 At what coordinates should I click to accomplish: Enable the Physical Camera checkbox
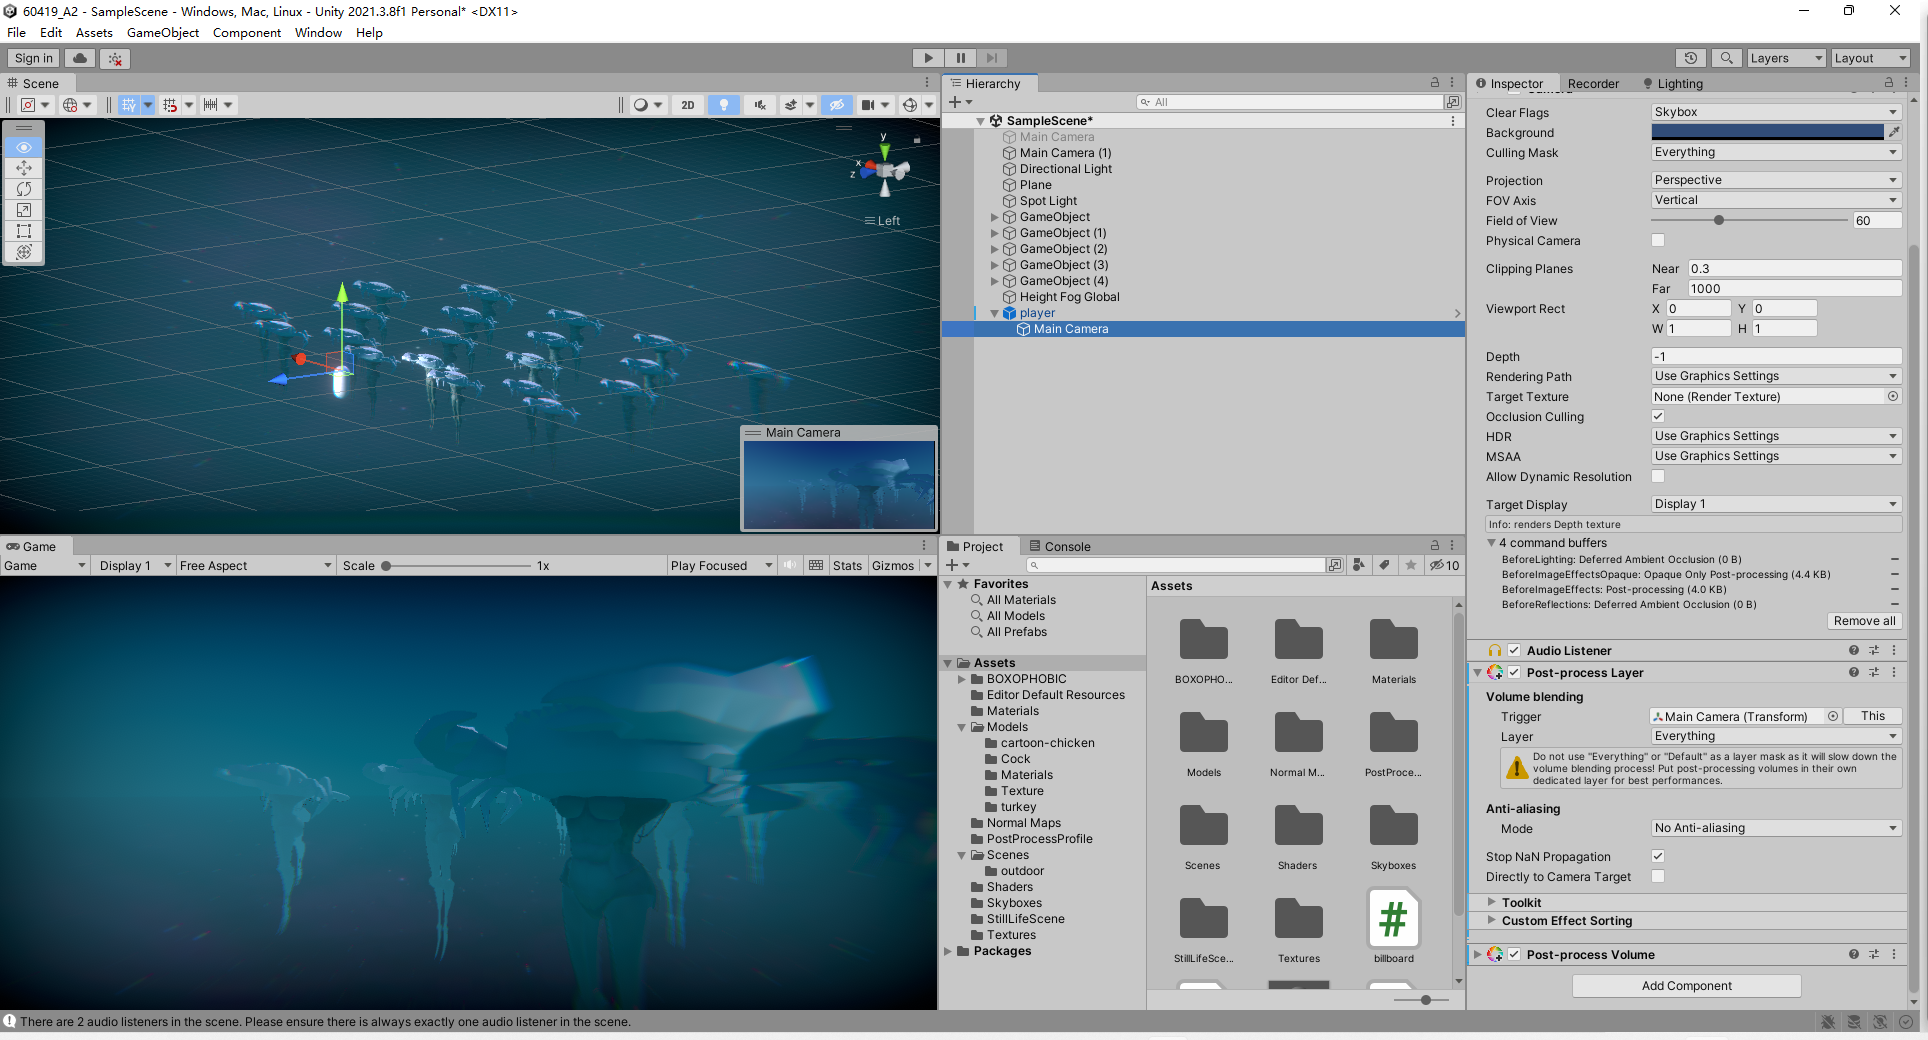click(x=1658, y=240)
